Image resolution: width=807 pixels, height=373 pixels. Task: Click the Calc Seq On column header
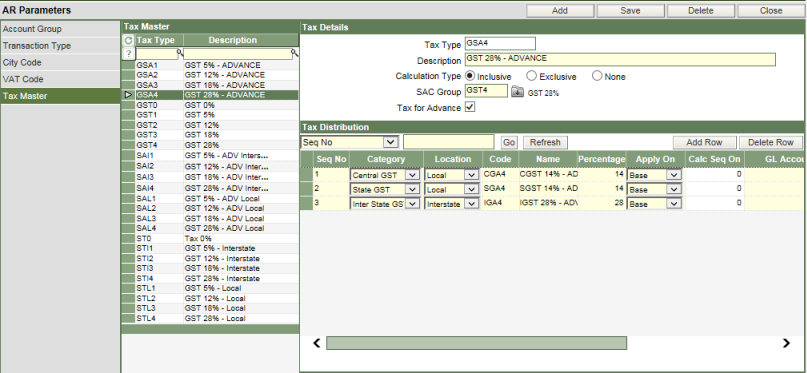tap(714, 159)
